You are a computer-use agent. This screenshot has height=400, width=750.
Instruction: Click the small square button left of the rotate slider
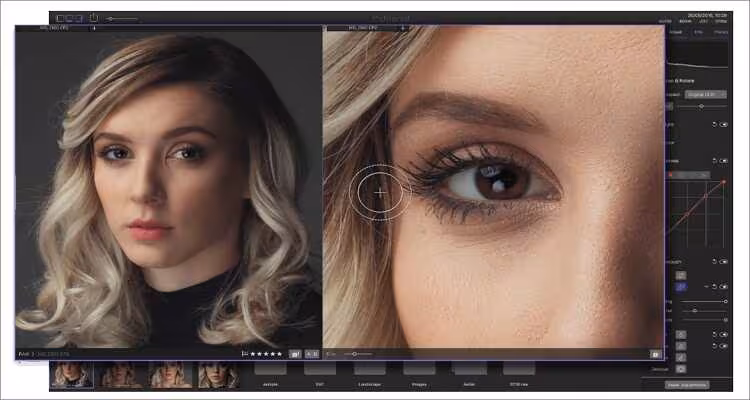pyautogui.click(x=670, y=106)
